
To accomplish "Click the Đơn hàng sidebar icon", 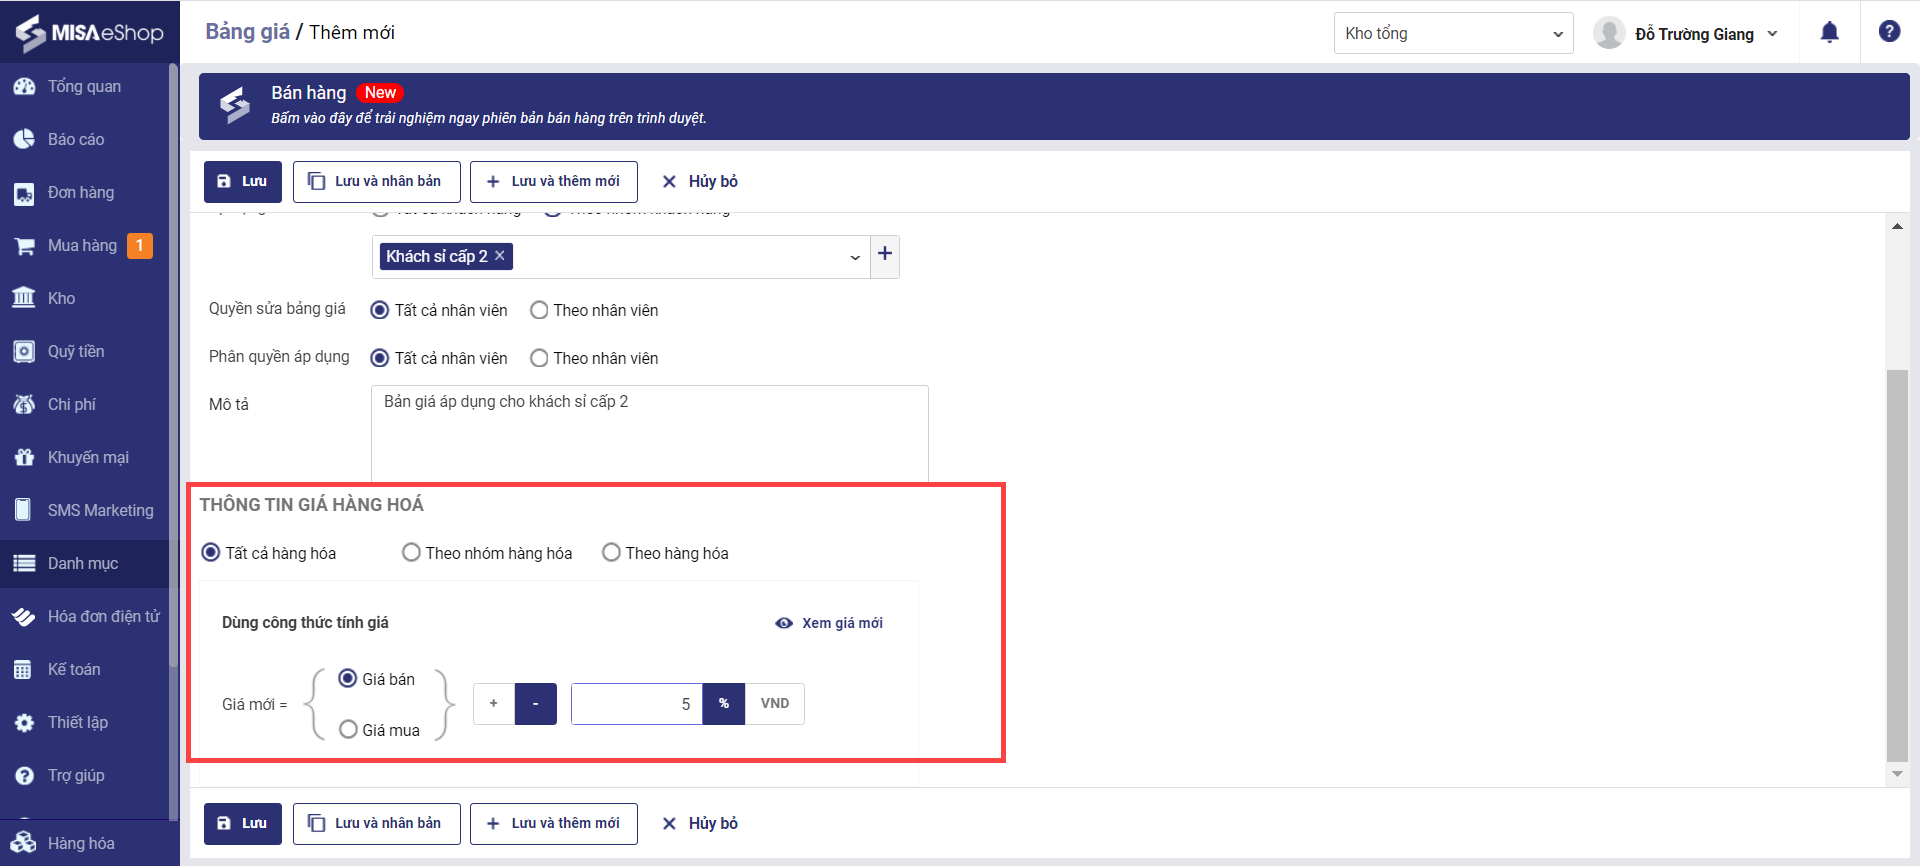I will tap(24, 193).
